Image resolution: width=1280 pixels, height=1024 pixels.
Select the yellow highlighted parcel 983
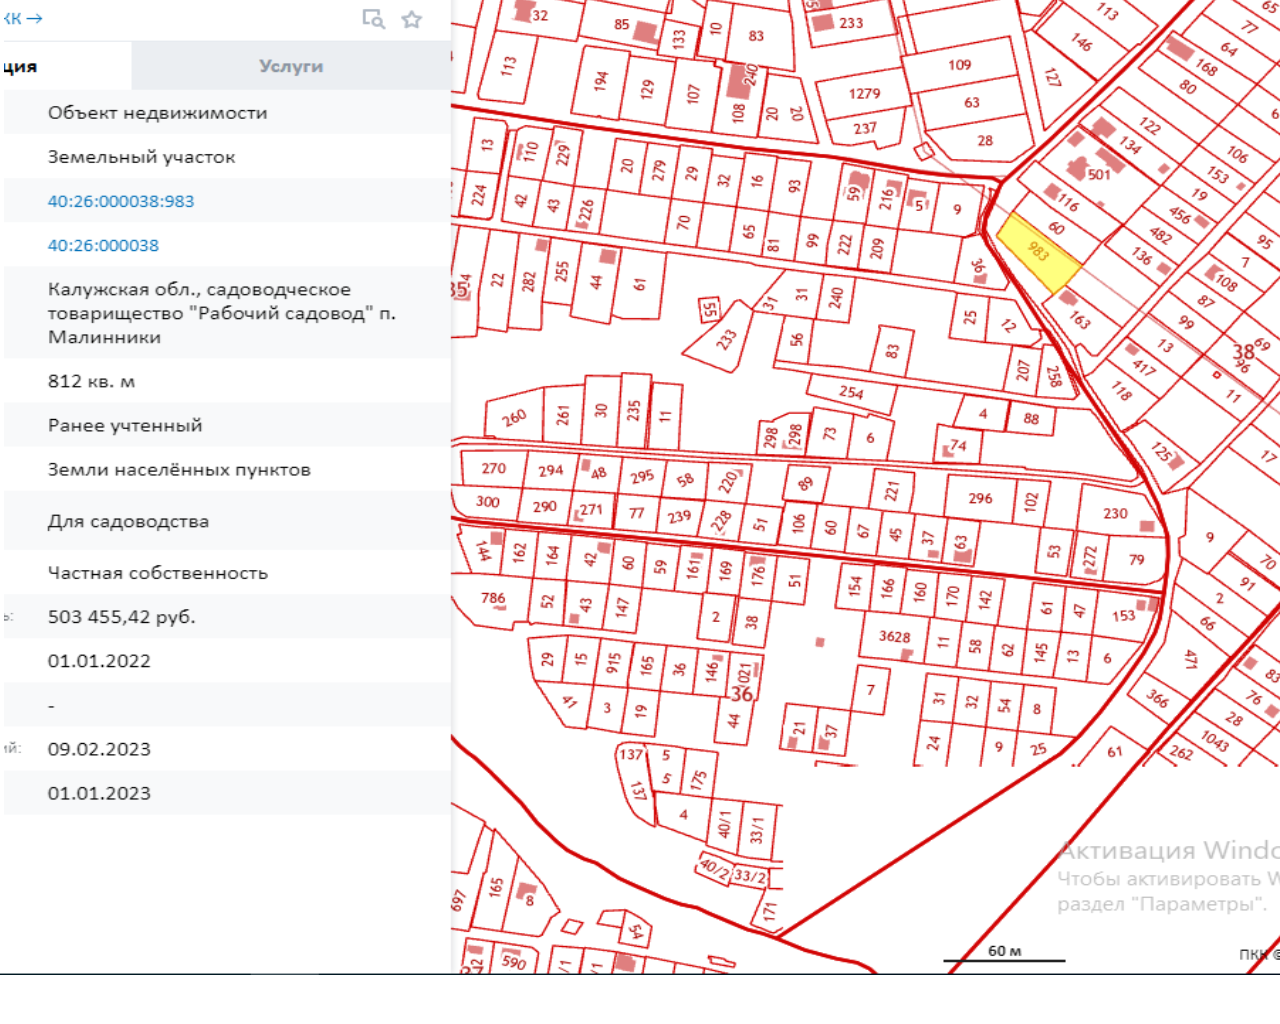coord(1038,250)
